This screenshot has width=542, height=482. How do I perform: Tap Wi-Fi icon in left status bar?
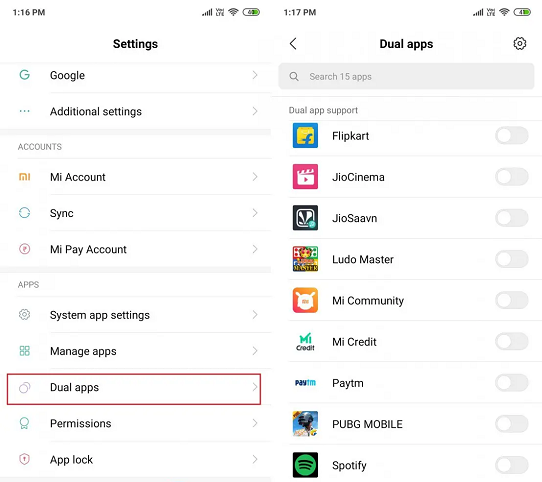tap(234, 12)
